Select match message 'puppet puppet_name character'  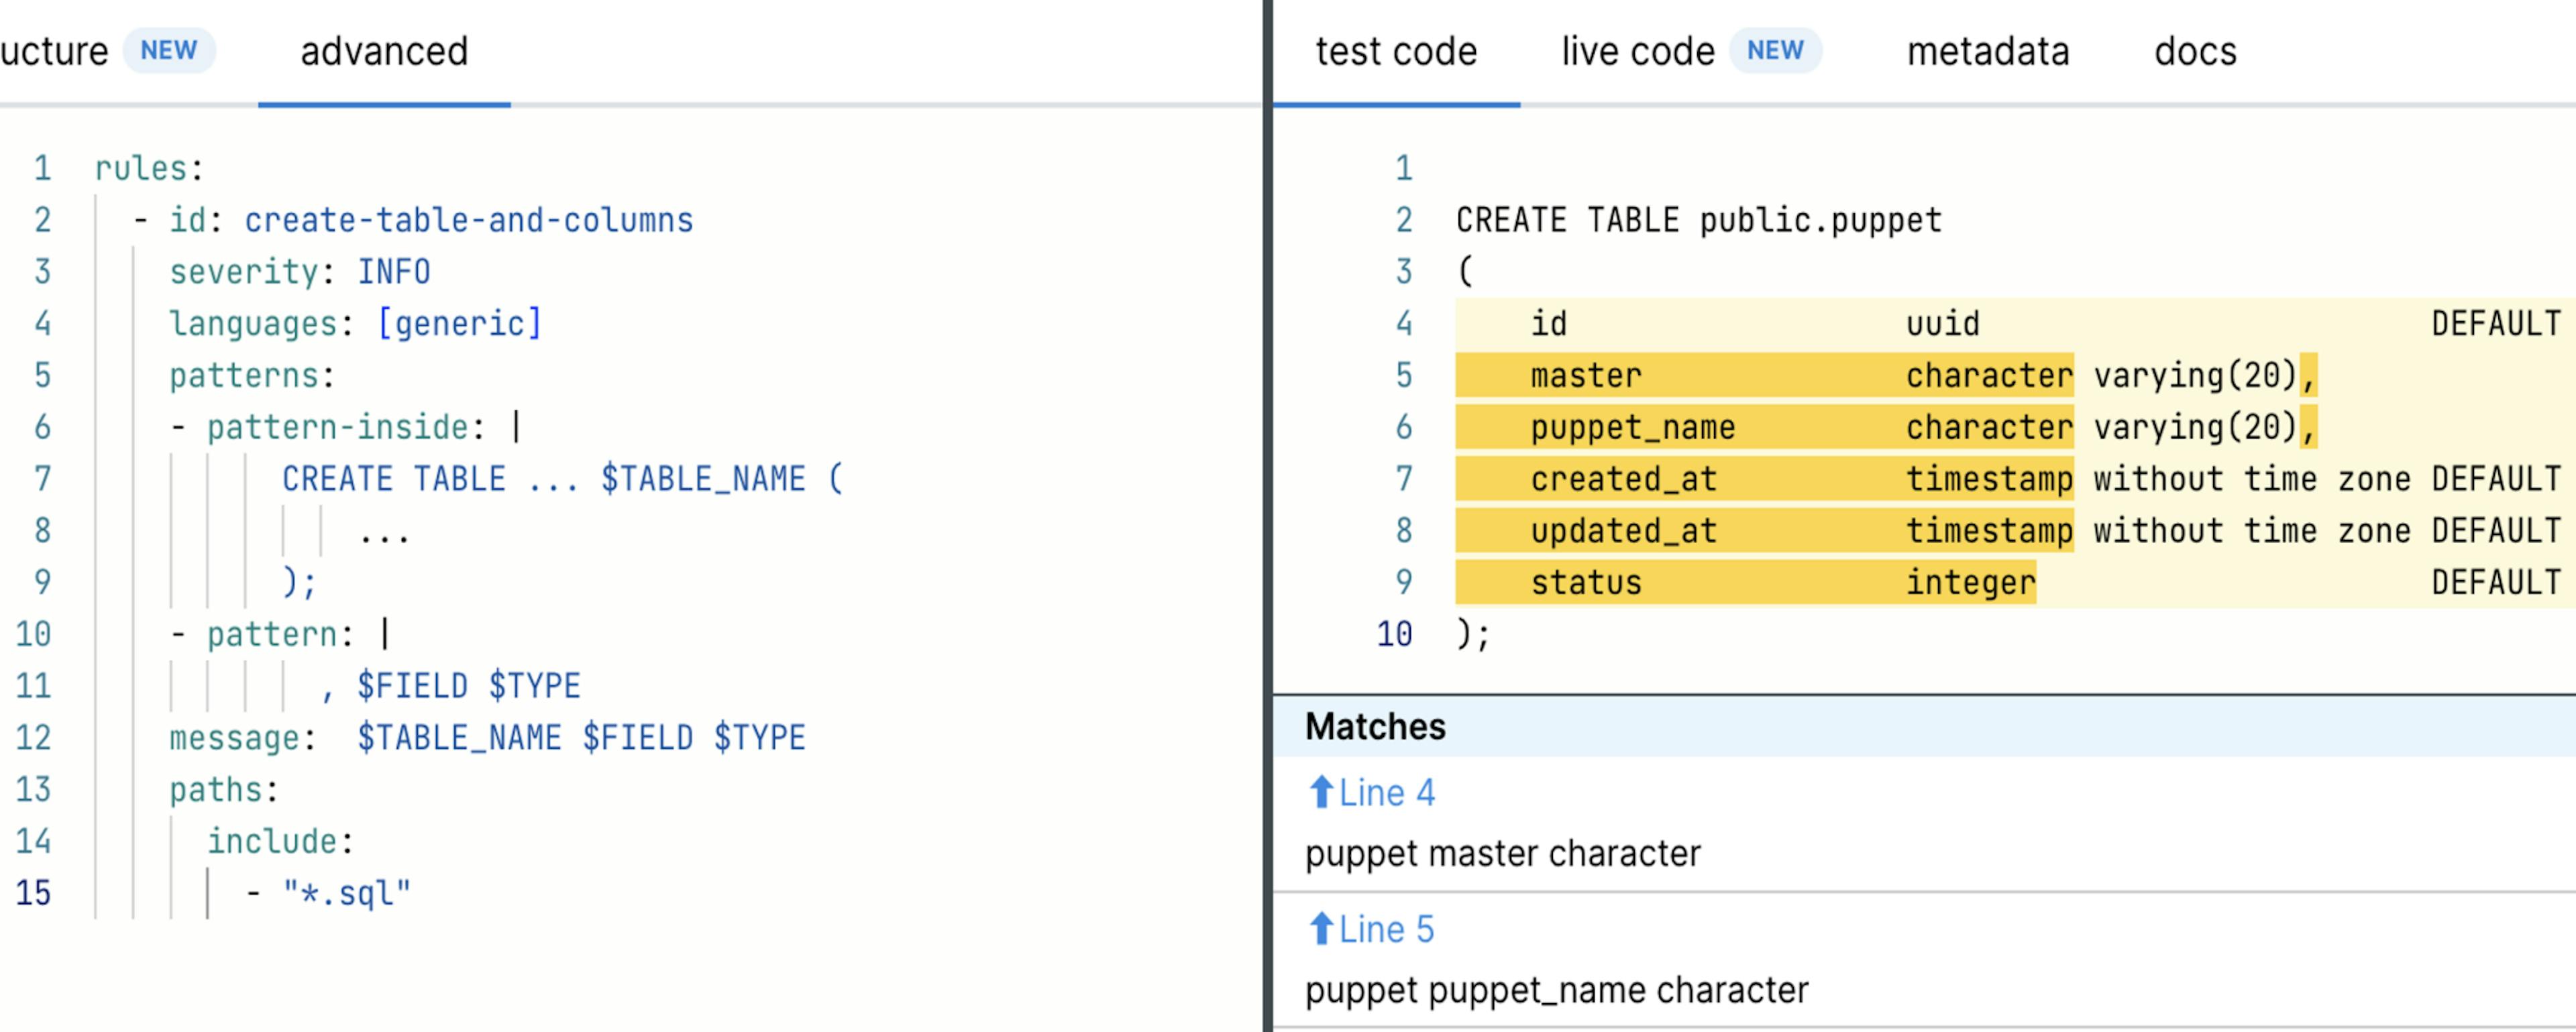pyautogui.click(x=1556, y=990)
